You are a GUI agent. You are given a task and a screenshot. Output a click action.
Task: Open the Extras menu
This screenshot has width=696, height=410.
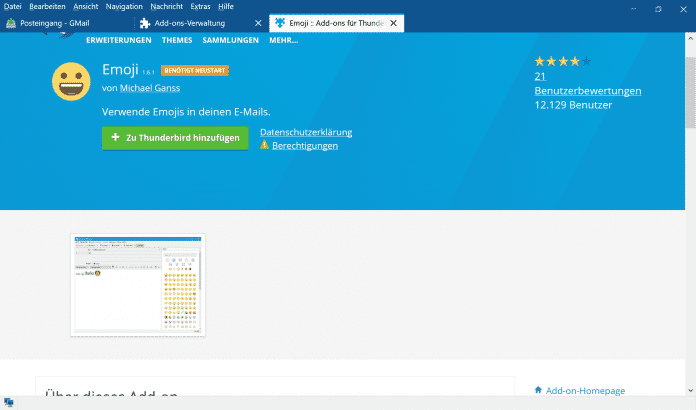click(201, 6)
